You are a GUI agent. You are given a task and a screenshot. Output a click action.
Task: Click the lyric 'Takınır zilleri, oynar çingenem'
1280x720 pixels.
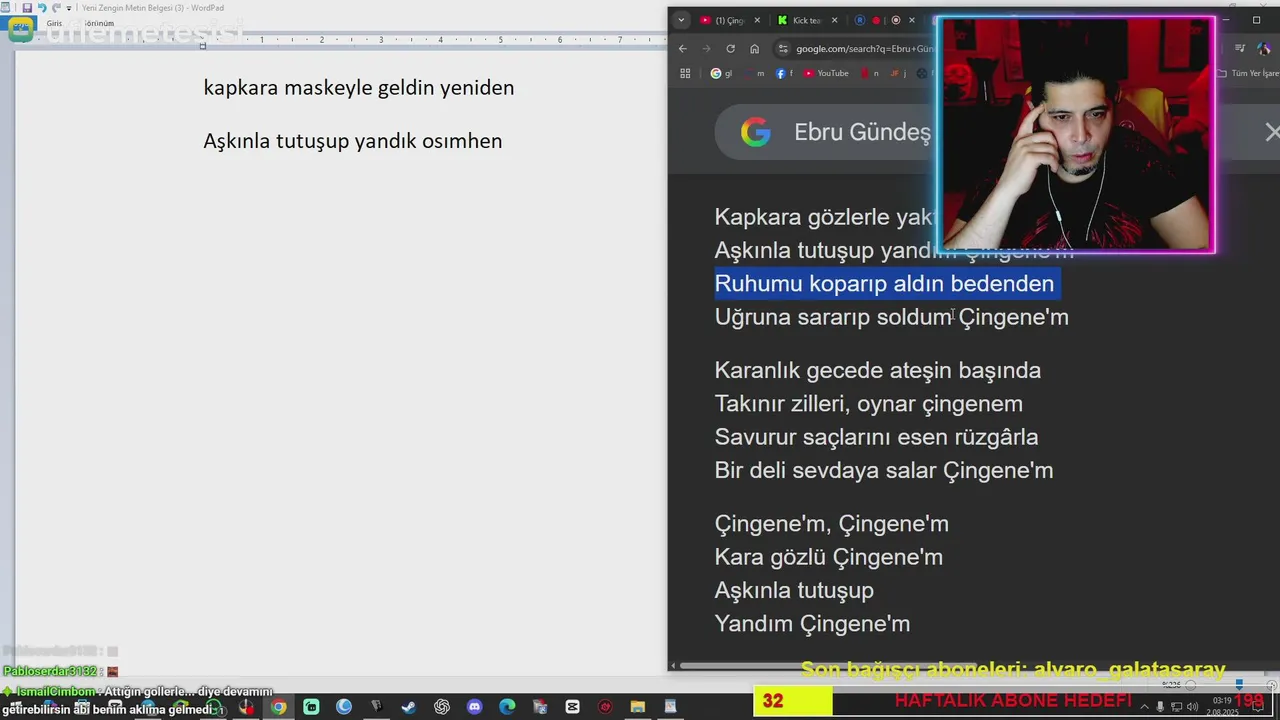click(868, 404)
